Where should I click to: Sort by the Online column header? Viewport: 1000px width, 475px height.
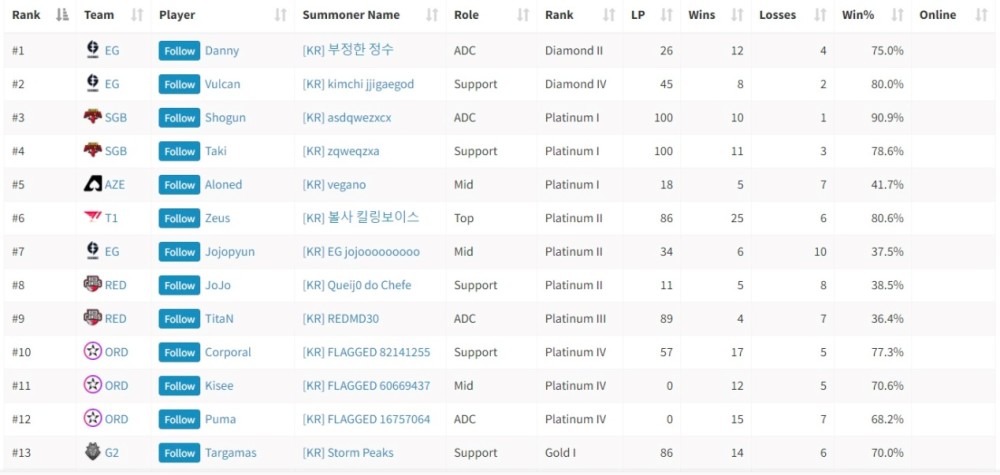pyautogui.click(x=937, y=15)
